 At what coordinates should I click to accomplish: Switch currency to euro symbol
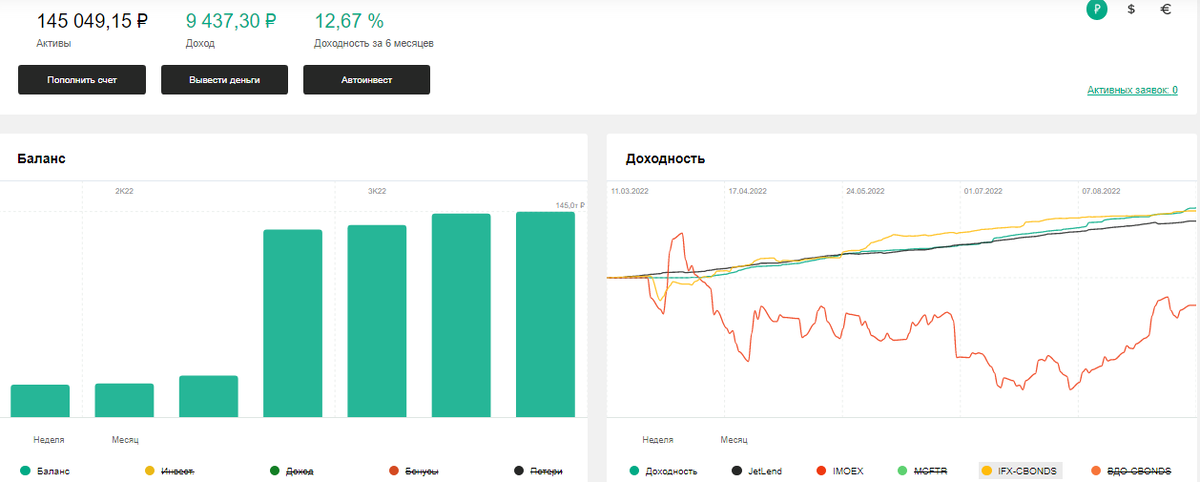click(1165, 9)
